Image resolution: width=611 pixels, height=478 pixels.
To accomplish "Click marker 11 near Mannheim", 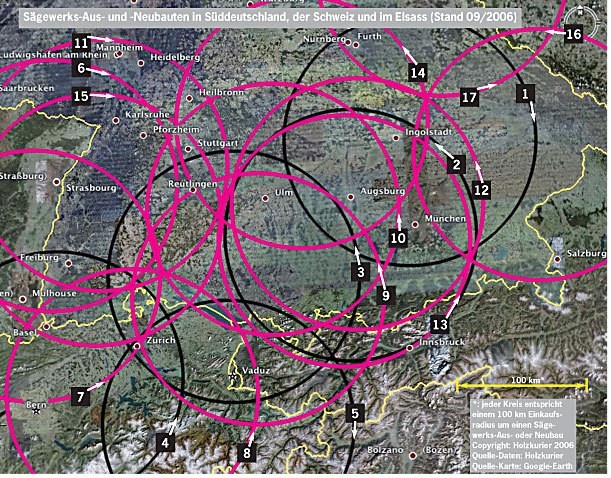I will (x=81, y=42).
